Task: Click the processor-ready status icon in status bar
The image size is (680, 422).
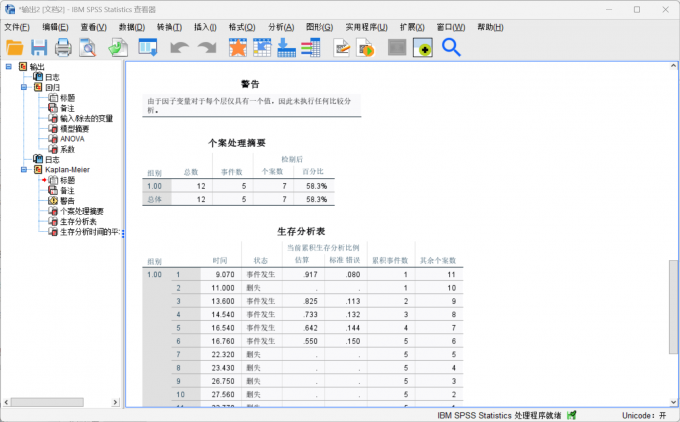Action: [x=572, y=415]
